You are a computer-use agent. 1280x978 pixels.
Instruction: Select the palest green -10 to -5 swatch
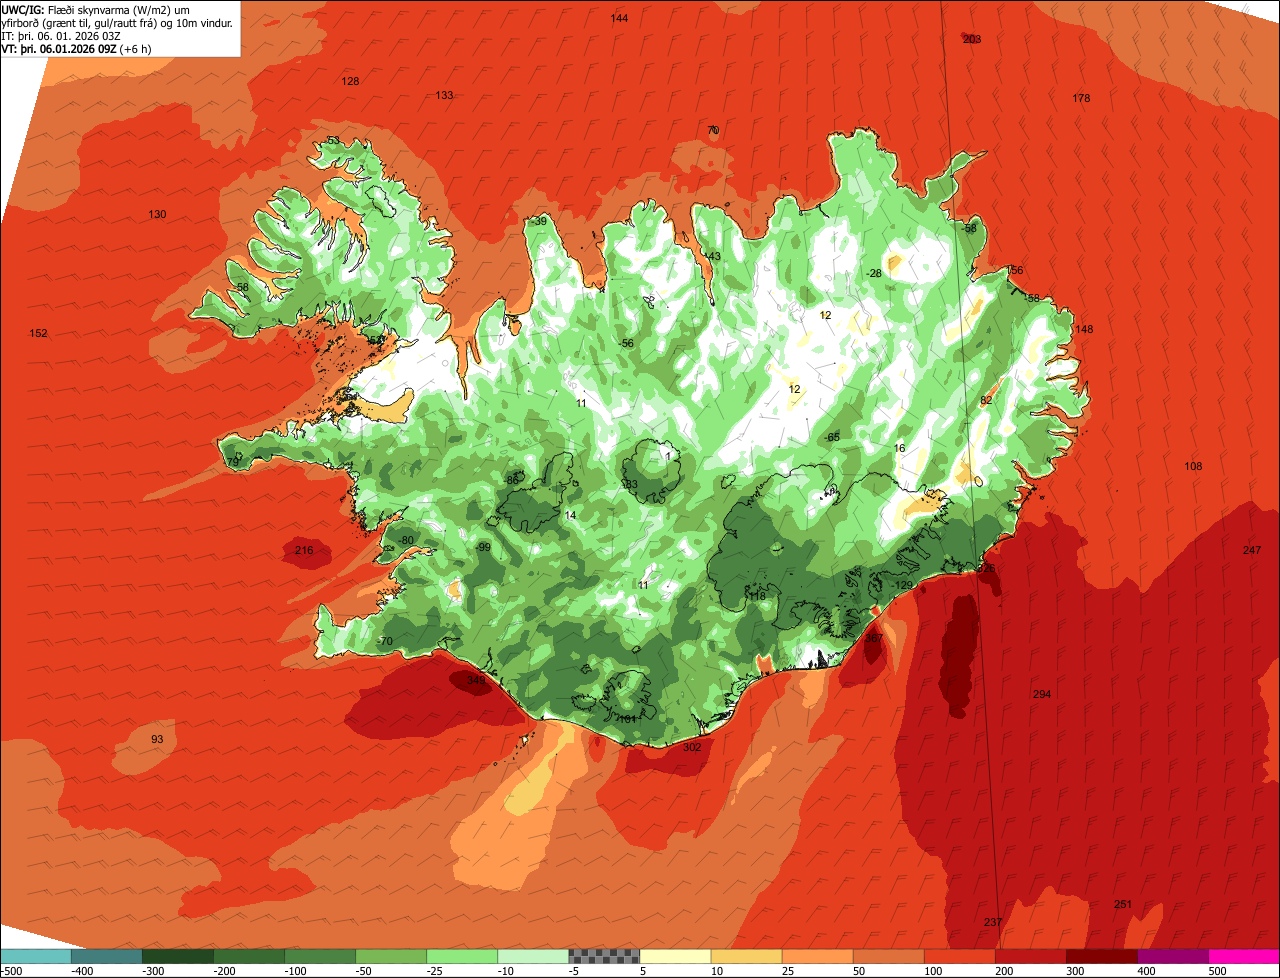click(533, 956)
